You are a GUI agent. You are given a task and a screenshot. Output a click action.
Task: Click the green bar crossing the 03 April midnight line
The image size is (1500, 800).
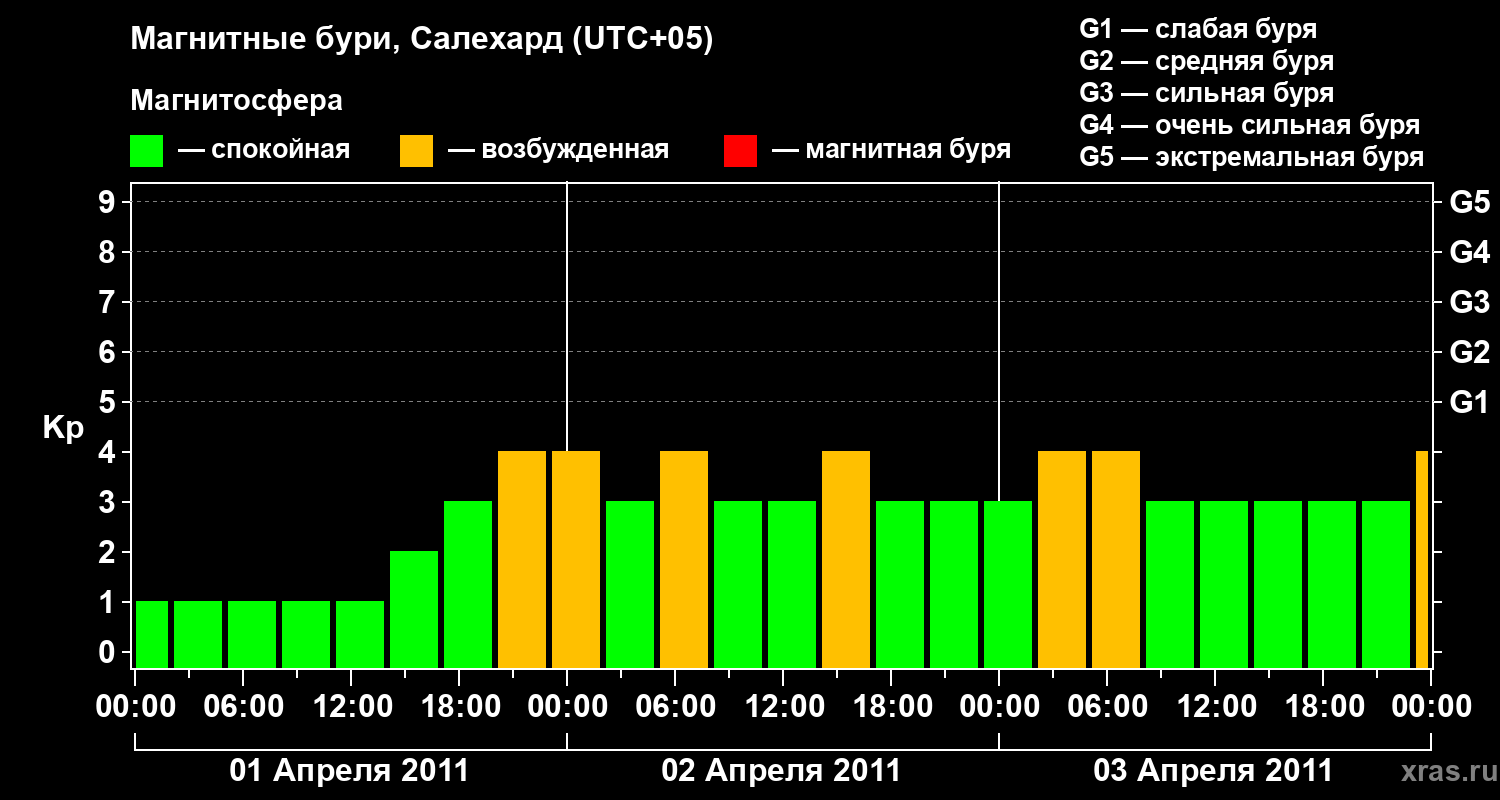coord(1008,584)
